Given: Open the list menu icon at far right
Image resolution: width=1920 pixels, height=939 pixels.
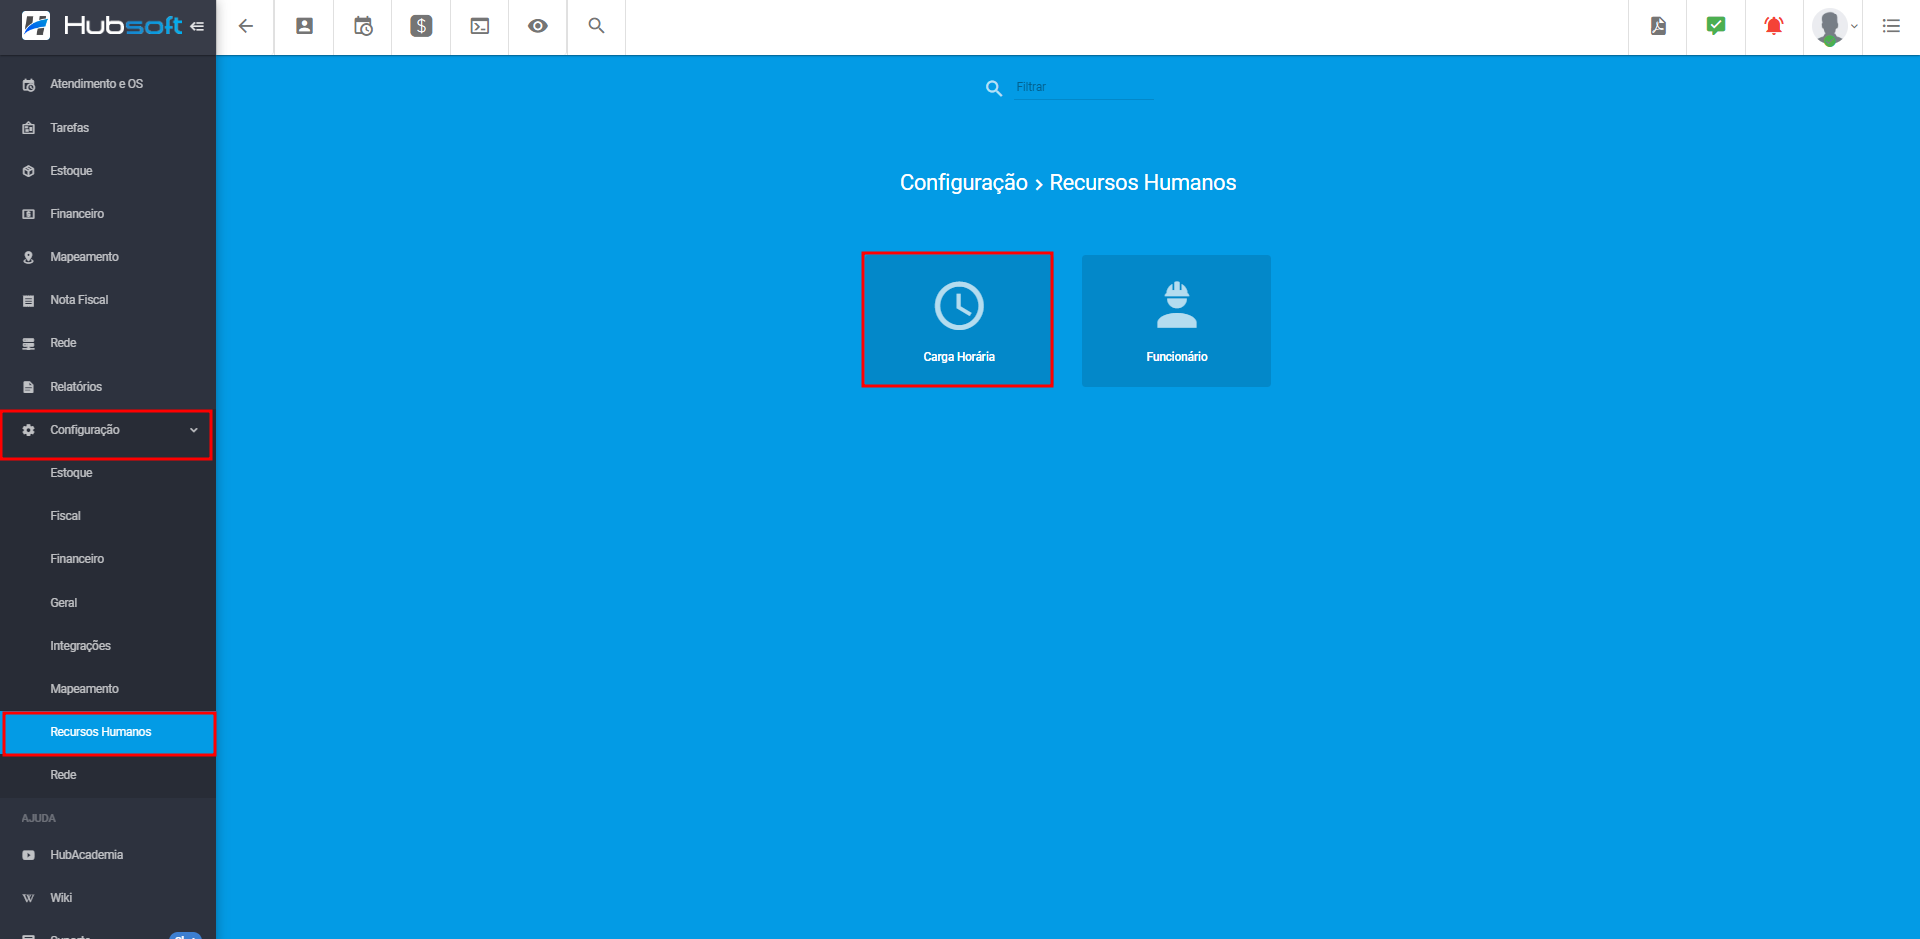Looking at the screenshot, I should point(1891,26).
